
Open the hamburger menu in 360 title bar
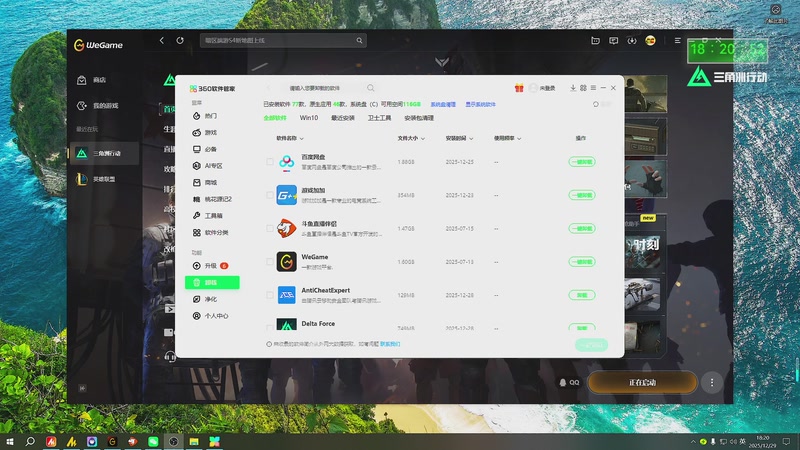pos(593,88)
